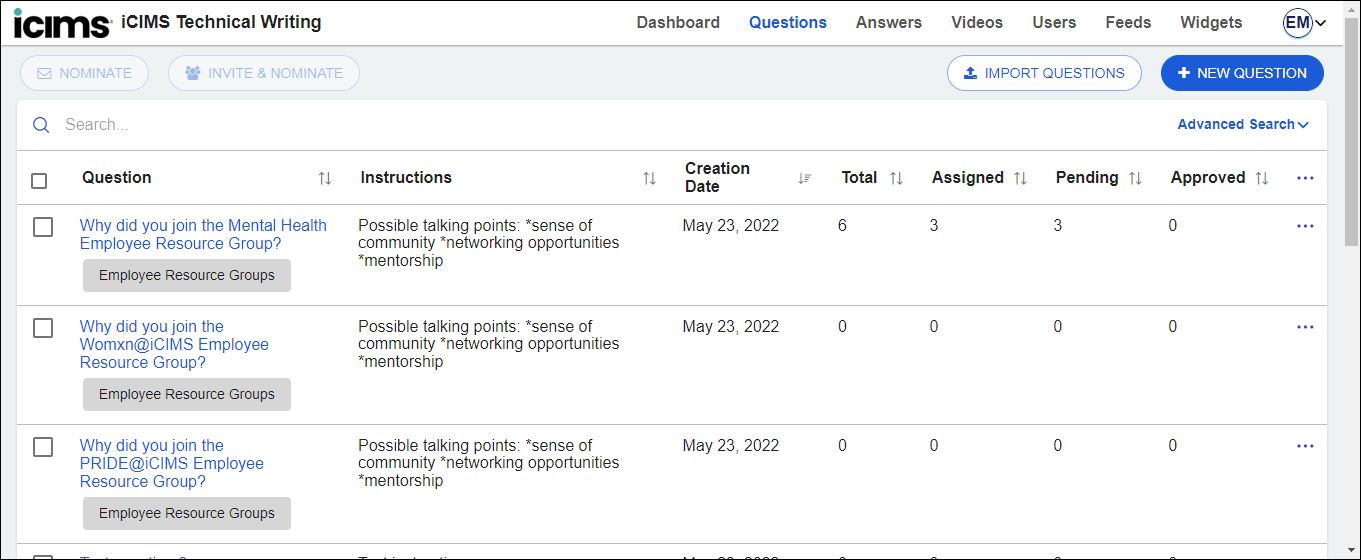Select the PRIDE@iCIMS question checkbox
The height and width of the screenshot is (560, 1361).
pyautogui.click(x=43, y=447)
